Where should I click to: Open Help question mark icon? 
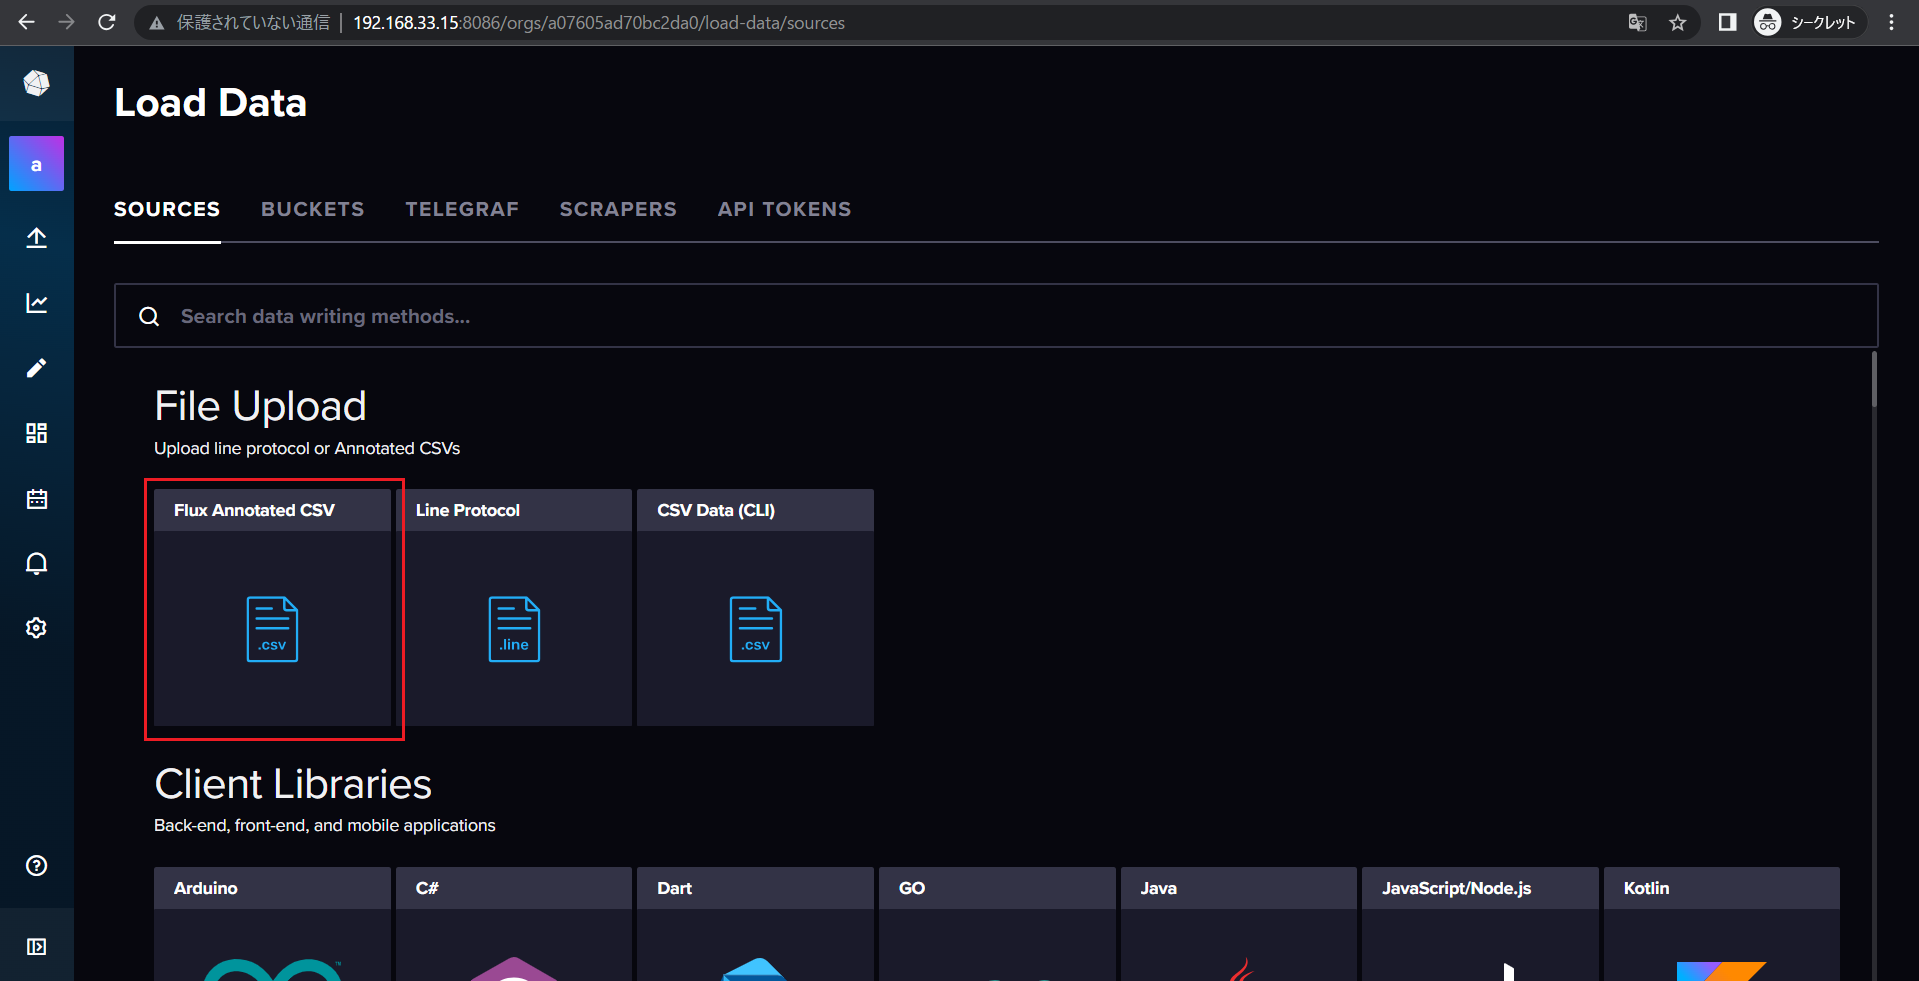(x=36, y=866)
